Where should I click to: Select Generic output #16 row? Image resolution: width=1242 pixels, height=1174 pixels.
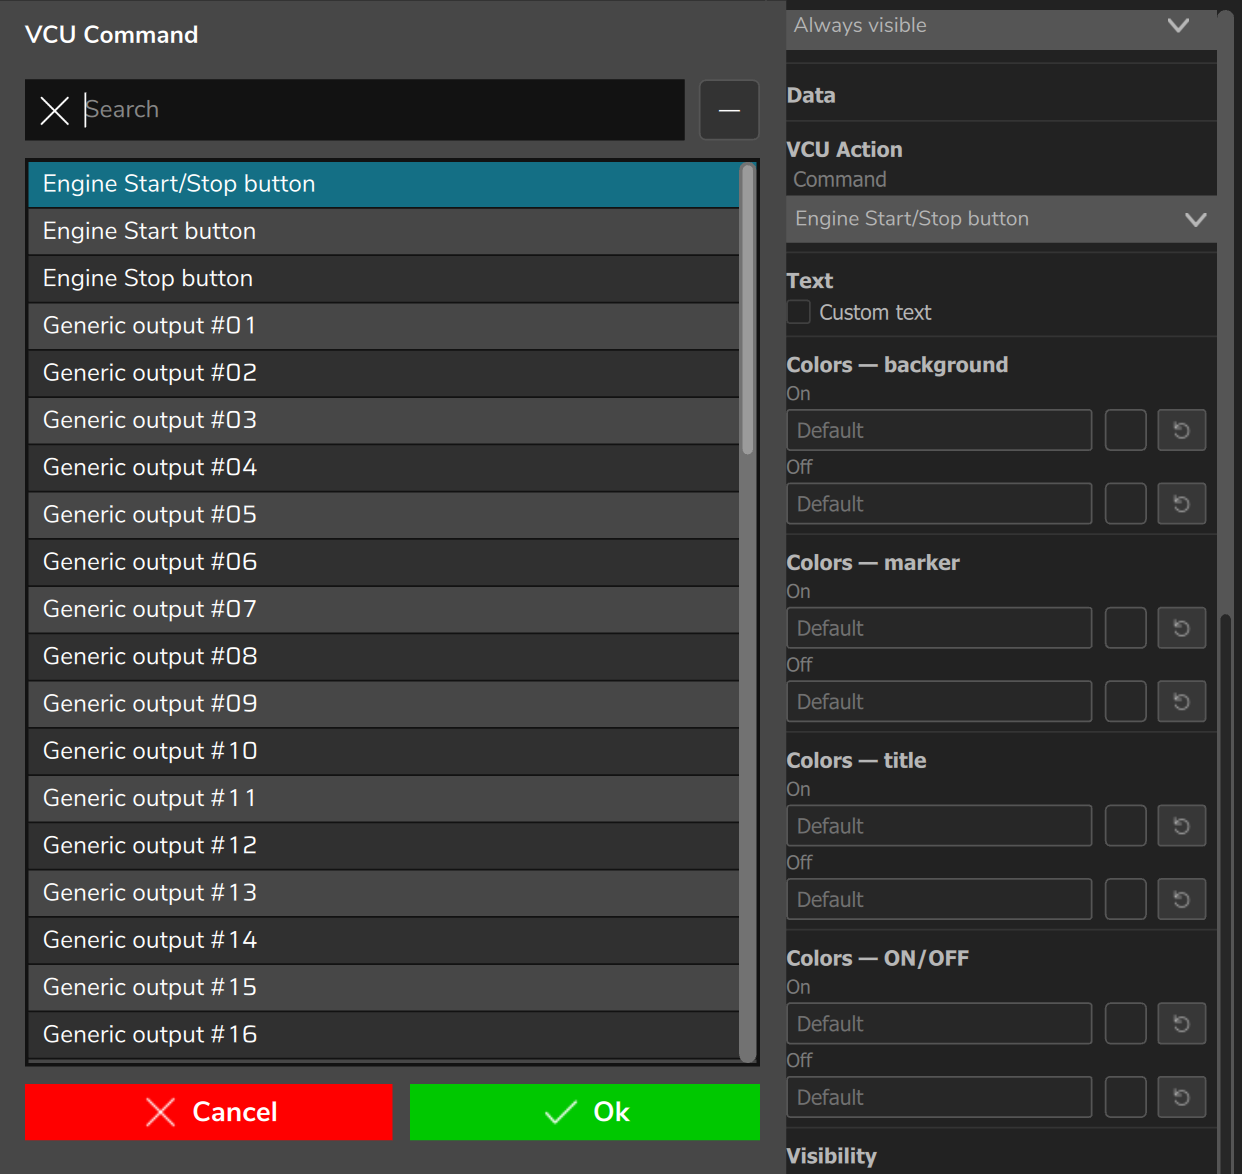[x=384, y=1034]
